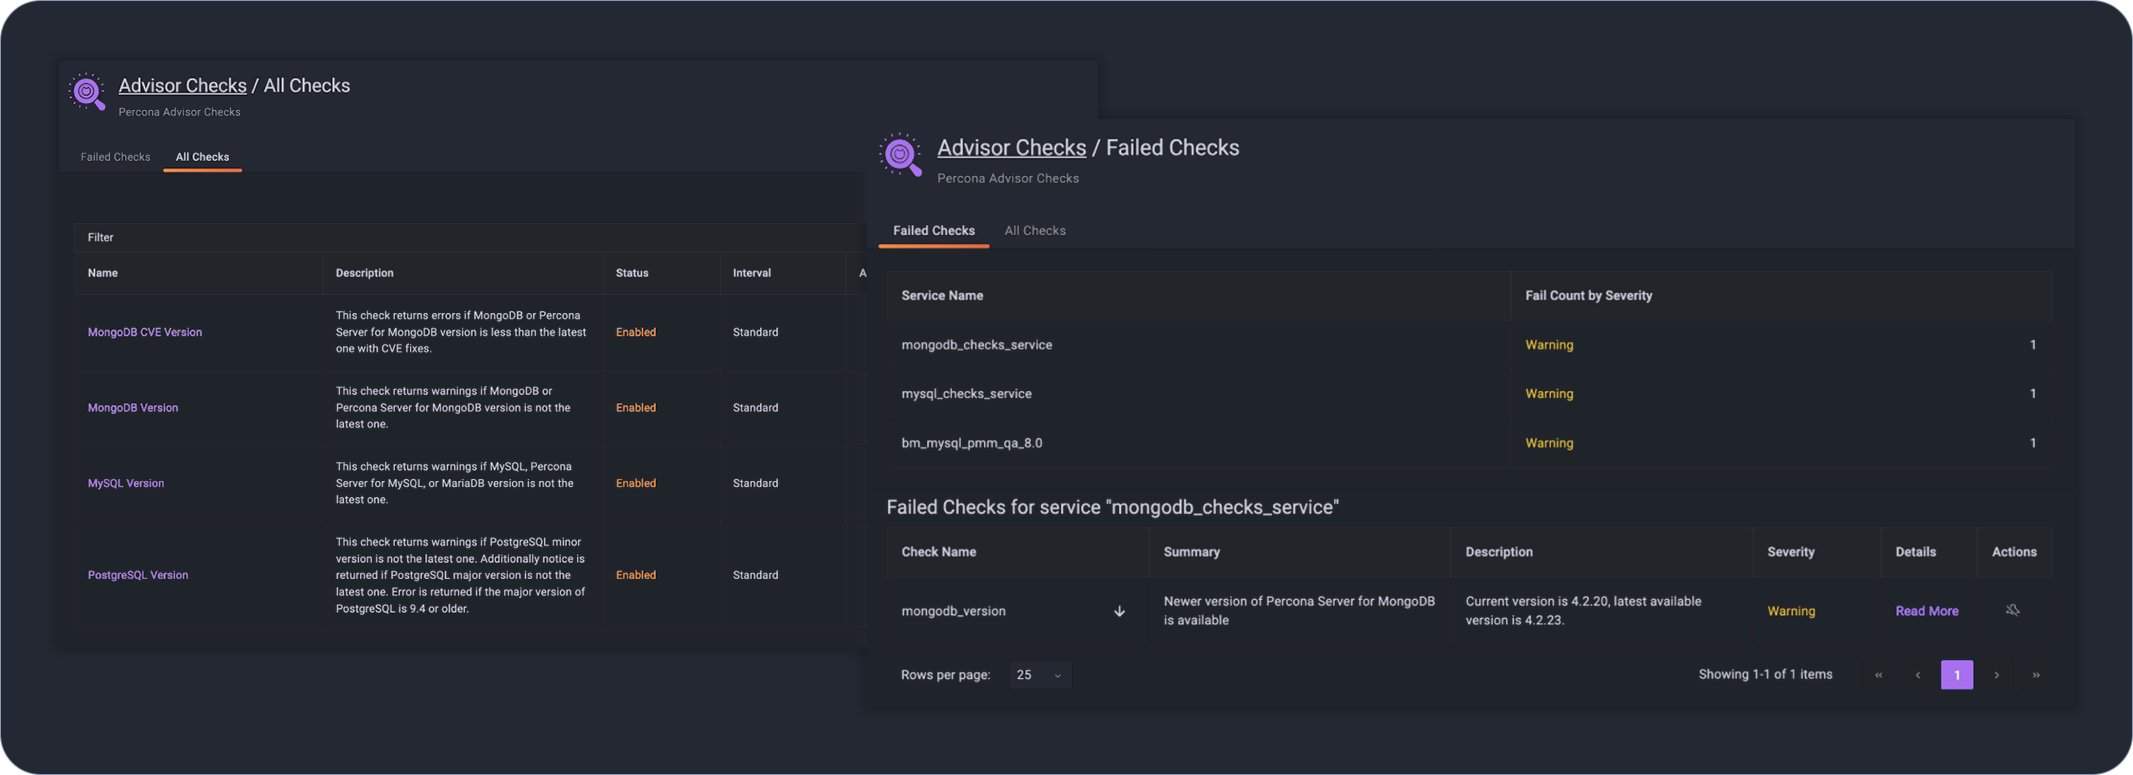The width and height of the screenshot is (2133, 775).
Task: Select page 1 in the pagination
Action: pos(1956,675)
